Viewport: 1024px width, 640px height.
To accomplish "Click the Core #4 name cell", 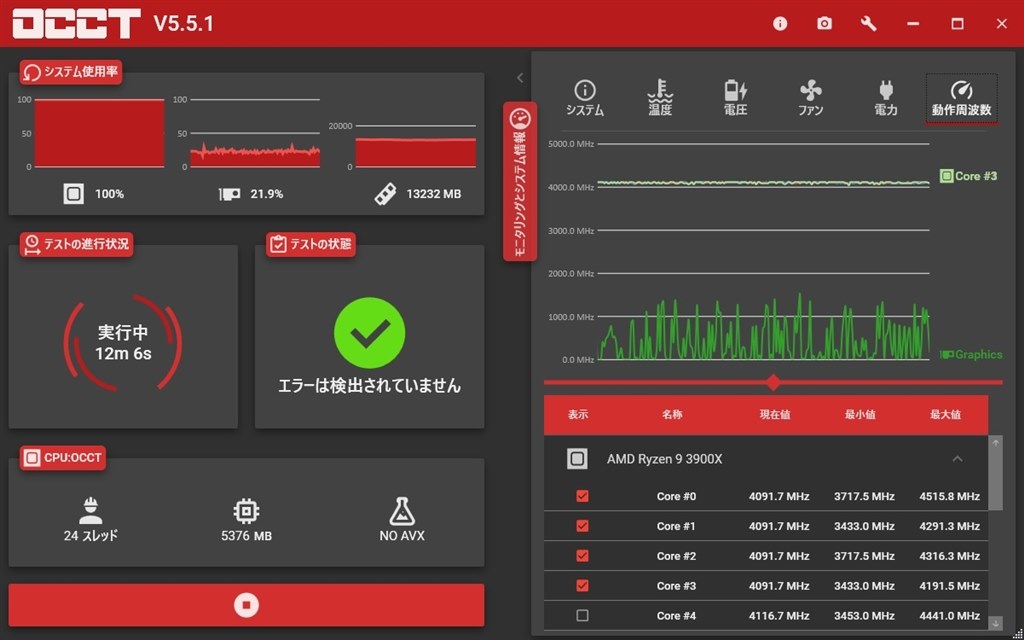I will click(677, 616).
